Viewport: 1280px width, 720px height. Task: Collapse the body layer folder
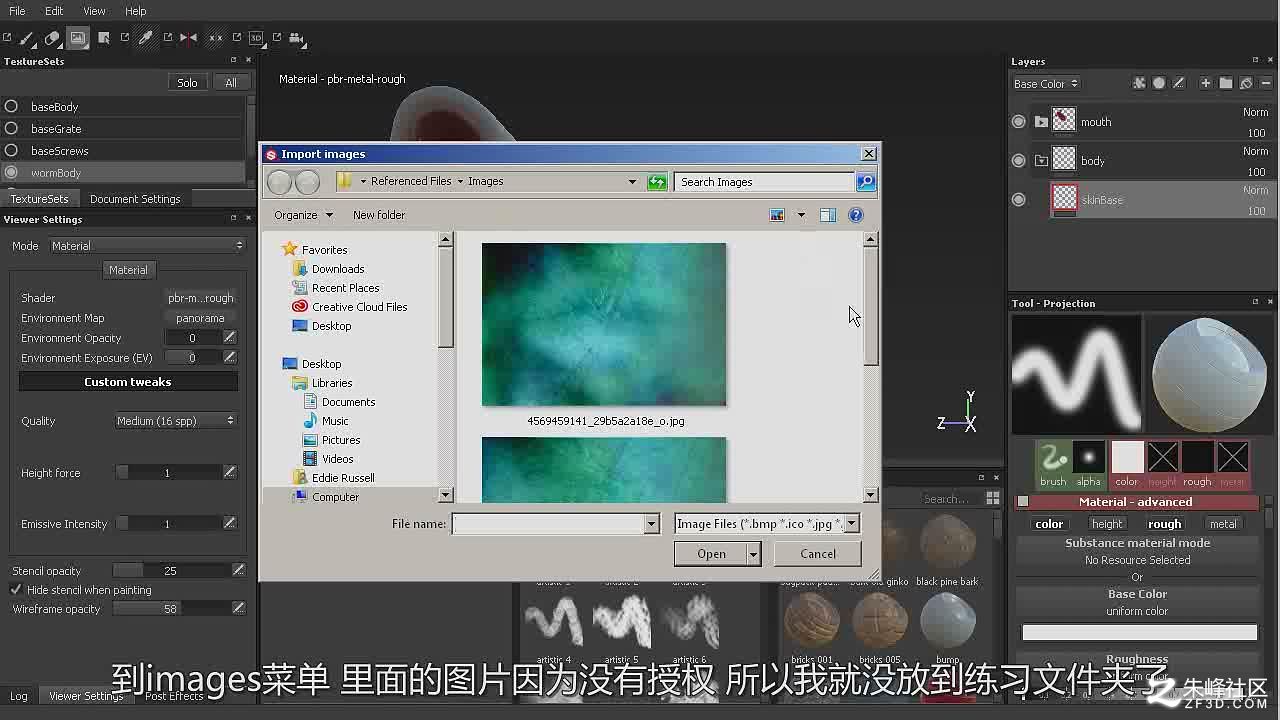pos(1042,160)
